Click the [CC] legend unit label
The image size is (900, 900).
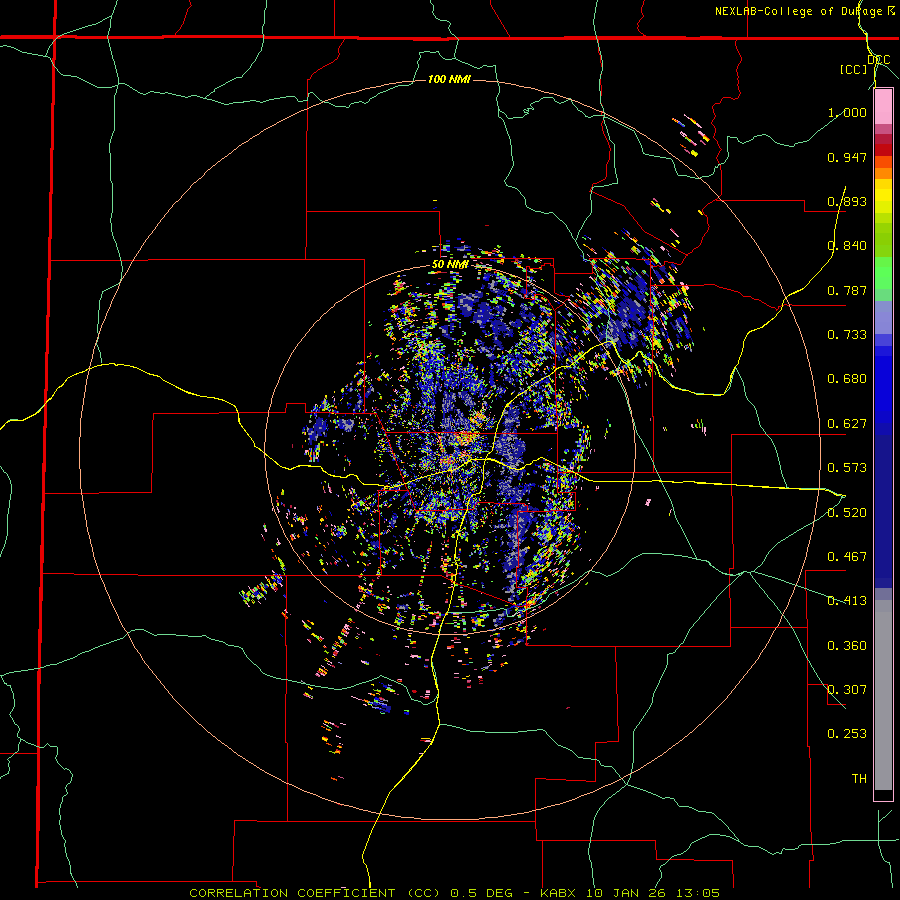[x=854, y=69]
